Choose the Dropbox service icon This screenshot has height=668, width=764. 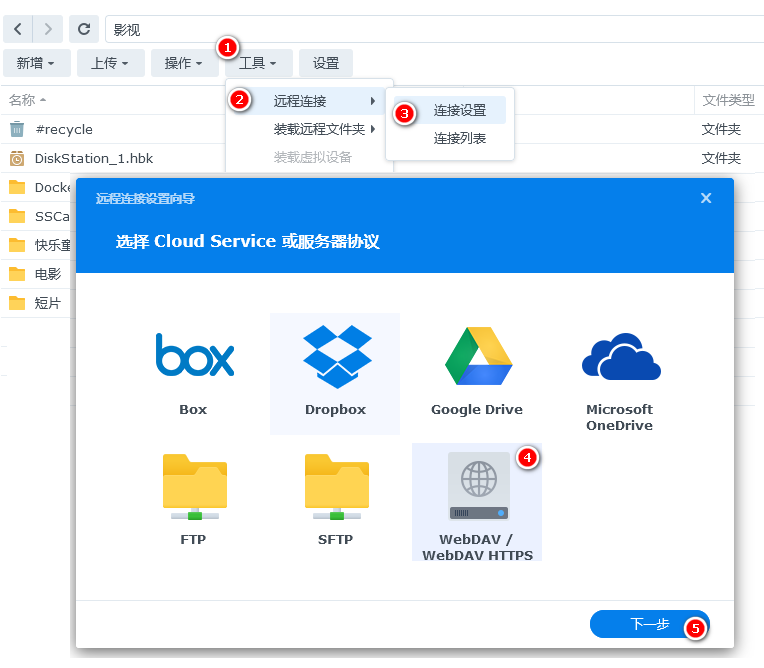click(x=337, y=357)
